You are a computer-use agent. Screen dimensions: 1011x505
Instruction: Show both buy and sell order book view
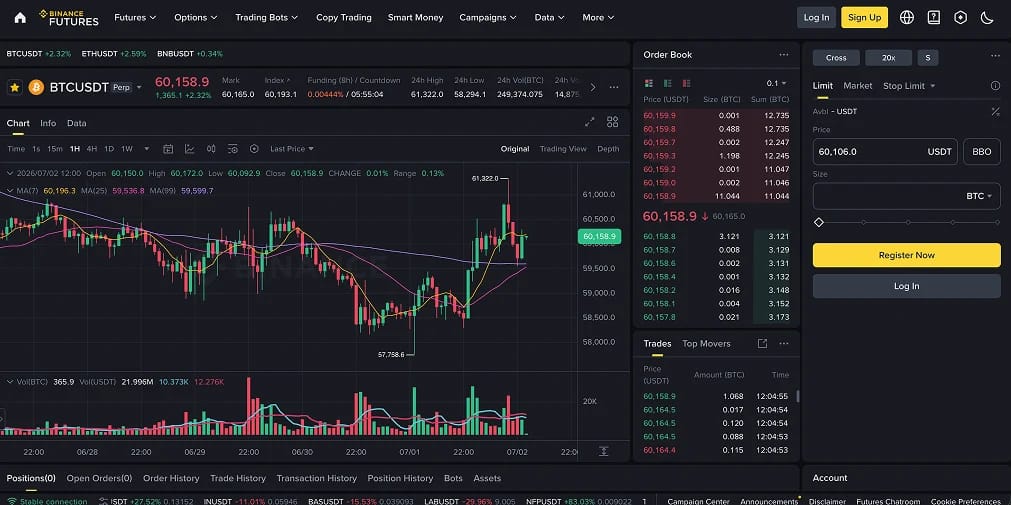coord(649,83)
